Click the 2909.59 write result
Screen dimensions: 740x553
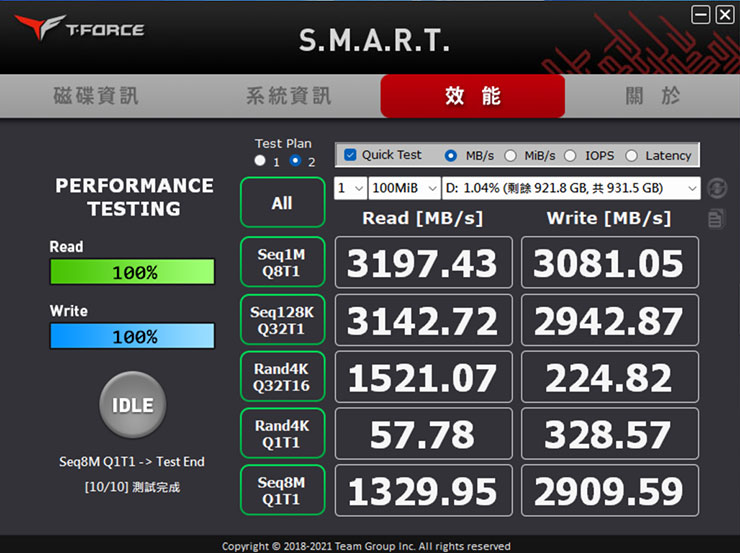(610, 491)
